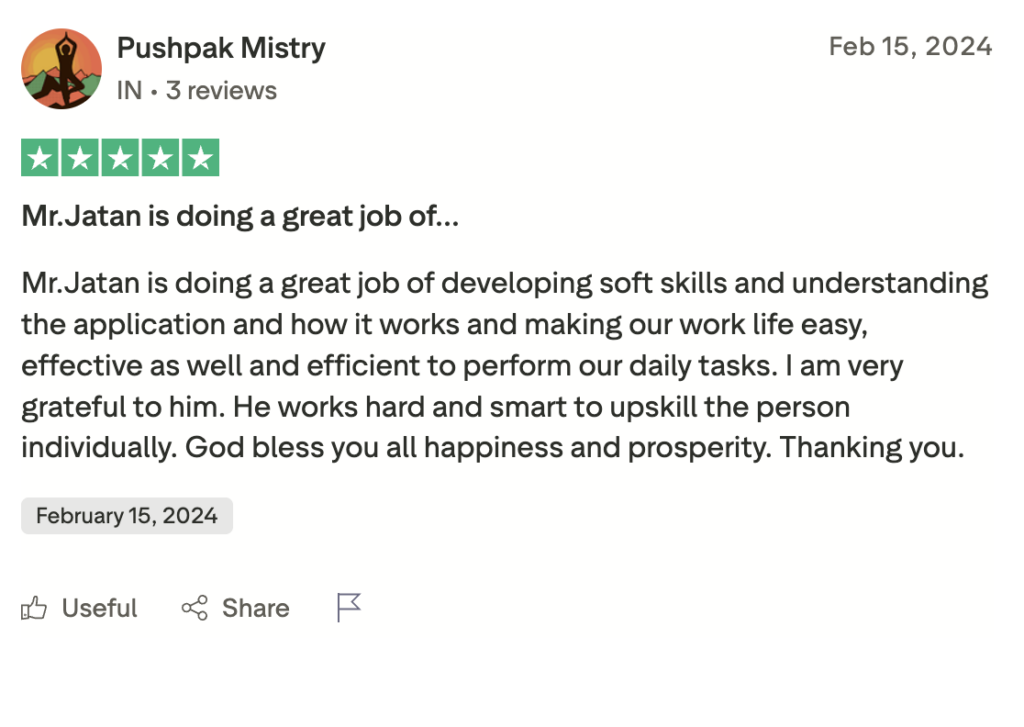The height and width of the screenshot is (727, 1024).
Task: Click the second green rating star
Action: pyautogui.click(x=80, y=158)
